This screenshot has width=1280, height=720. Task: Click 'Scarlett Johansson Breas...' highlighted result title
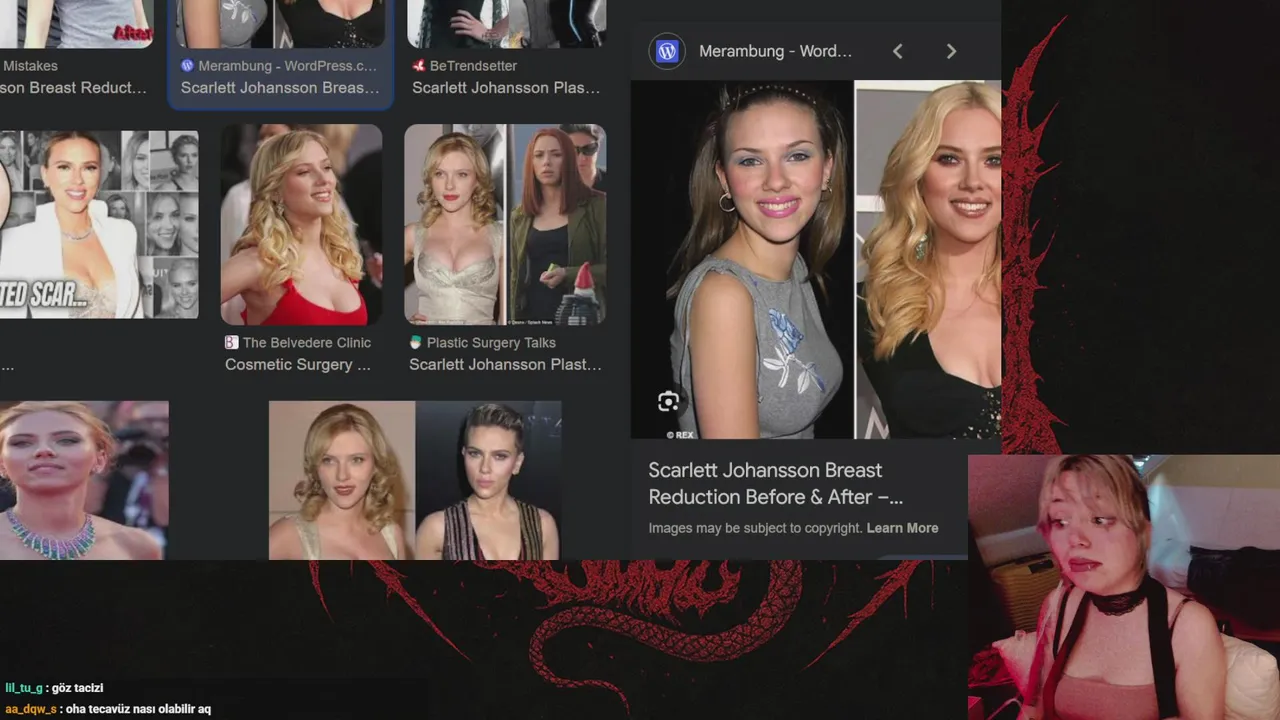[280, 88]
